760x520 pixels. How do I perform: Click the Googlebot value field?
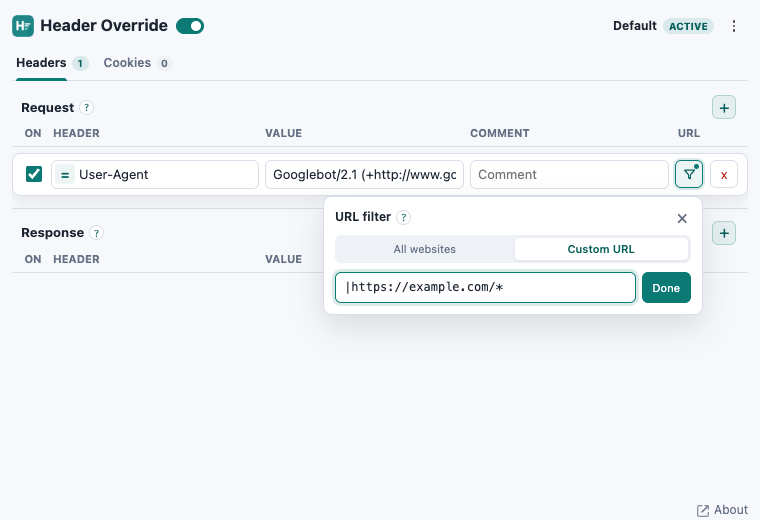(364, 174)
